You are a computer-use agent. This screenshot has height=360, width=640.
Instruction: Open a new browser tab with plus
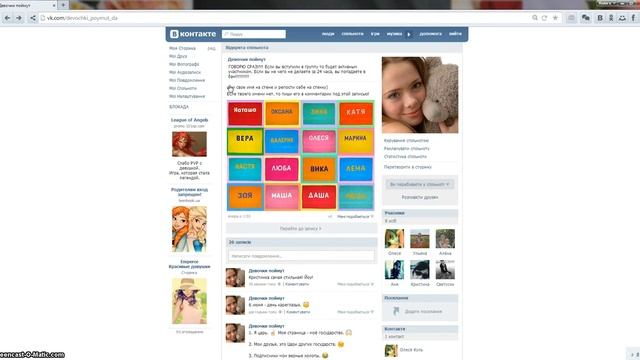click(x=63, y=5)
